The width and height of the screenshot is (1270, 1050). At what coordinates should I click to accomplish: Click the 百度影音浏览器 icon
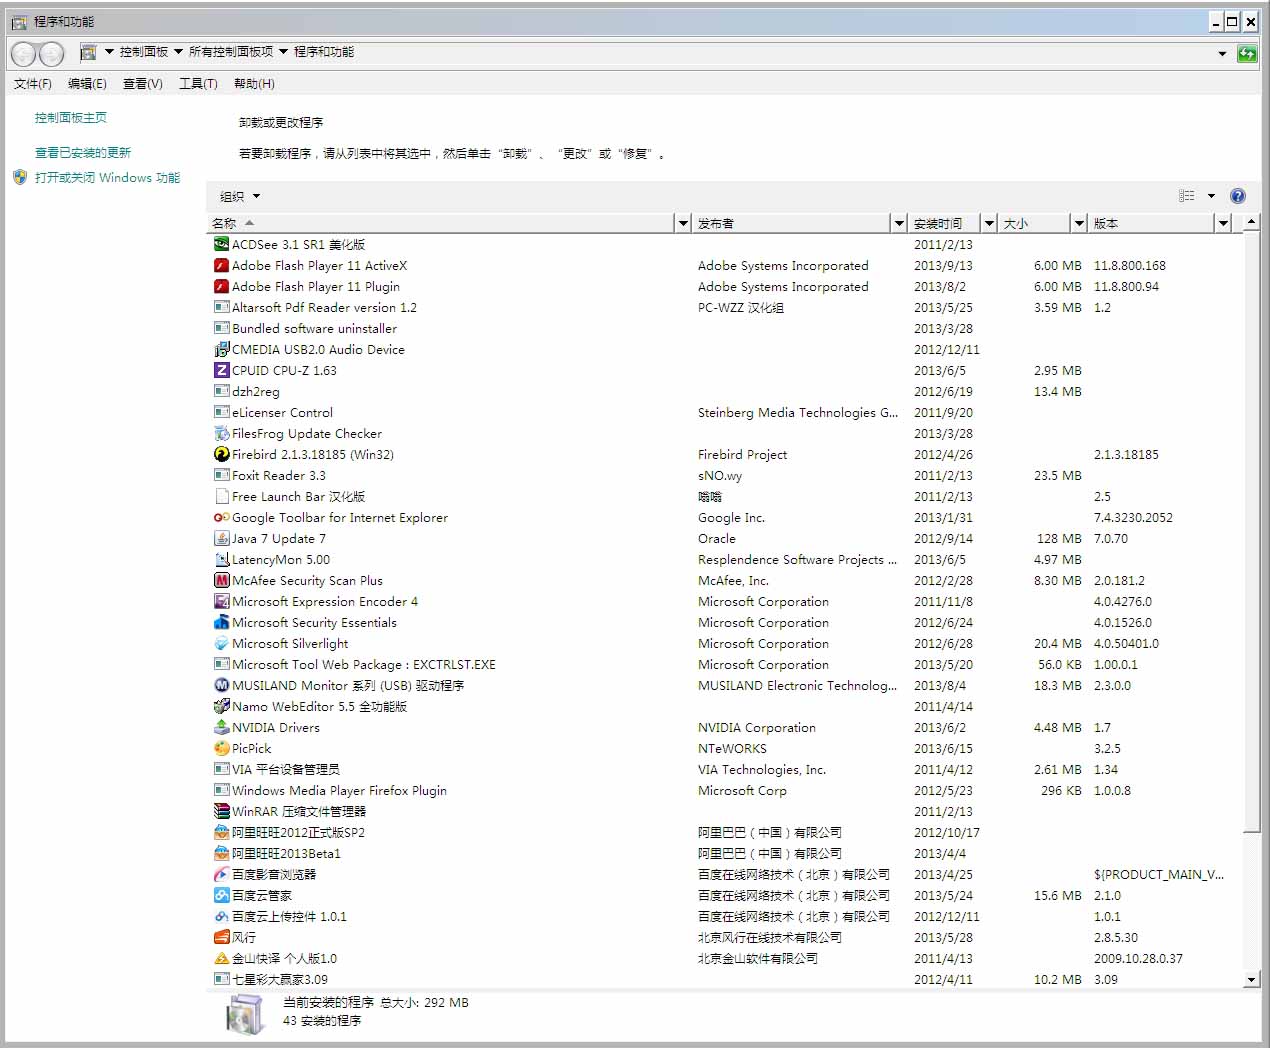(x=222, y=874)
